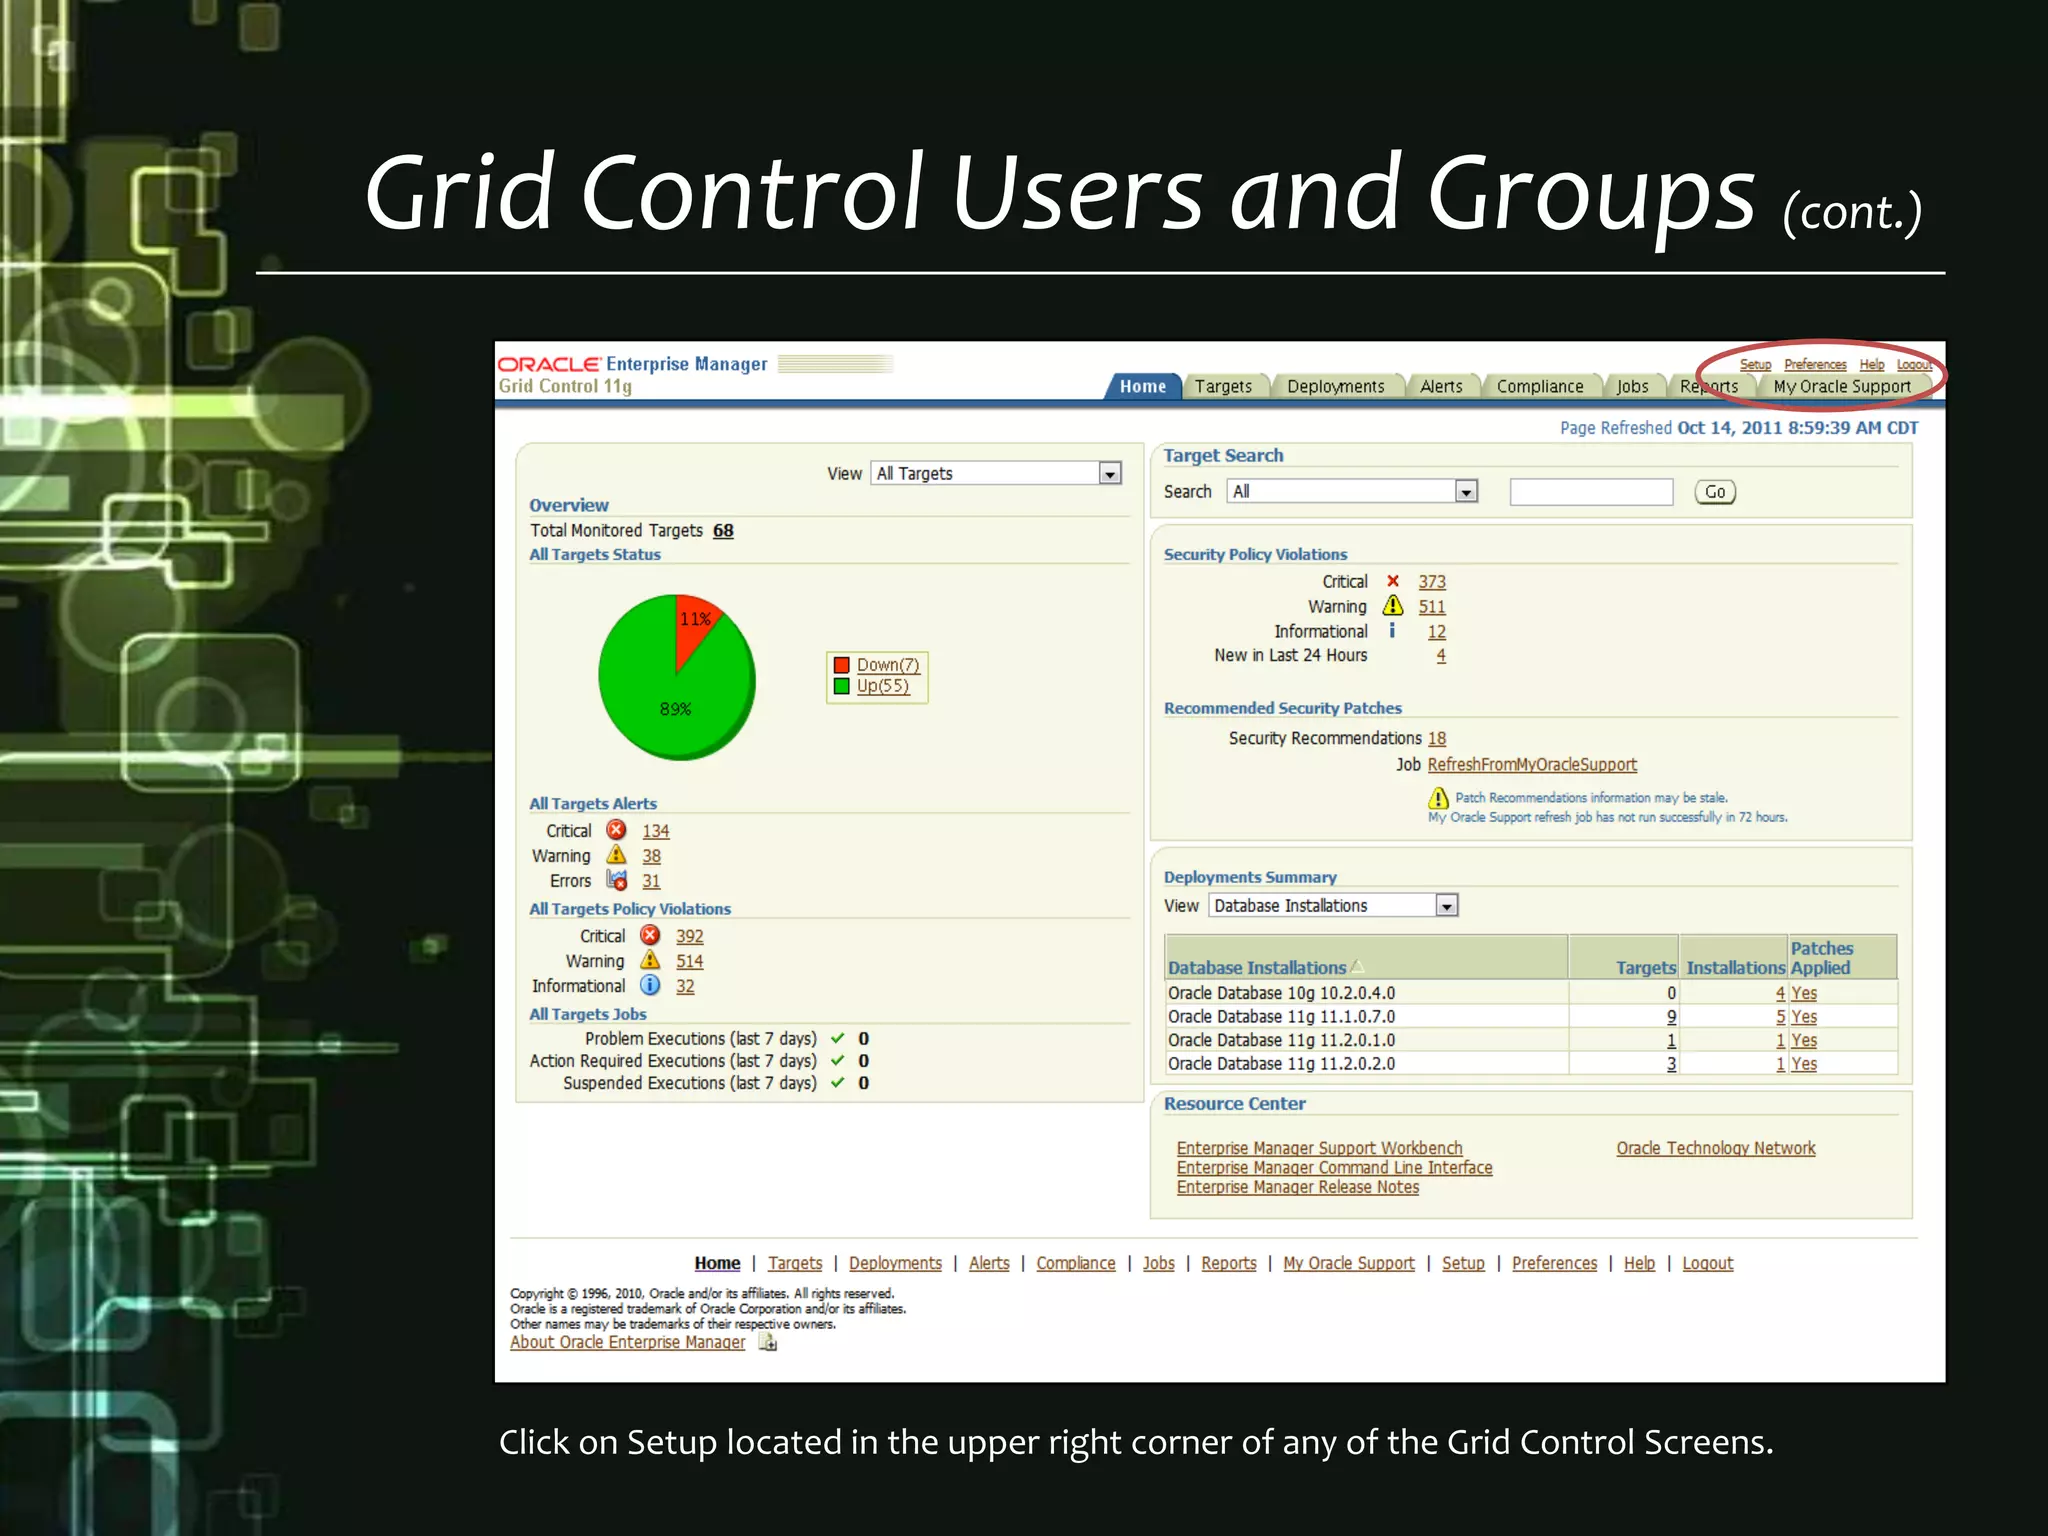Switch to the Deployments tab
Image resolution: width=2048 pixels, height=1536 pixels.
pyautogui.click(x=1336, y=386)
